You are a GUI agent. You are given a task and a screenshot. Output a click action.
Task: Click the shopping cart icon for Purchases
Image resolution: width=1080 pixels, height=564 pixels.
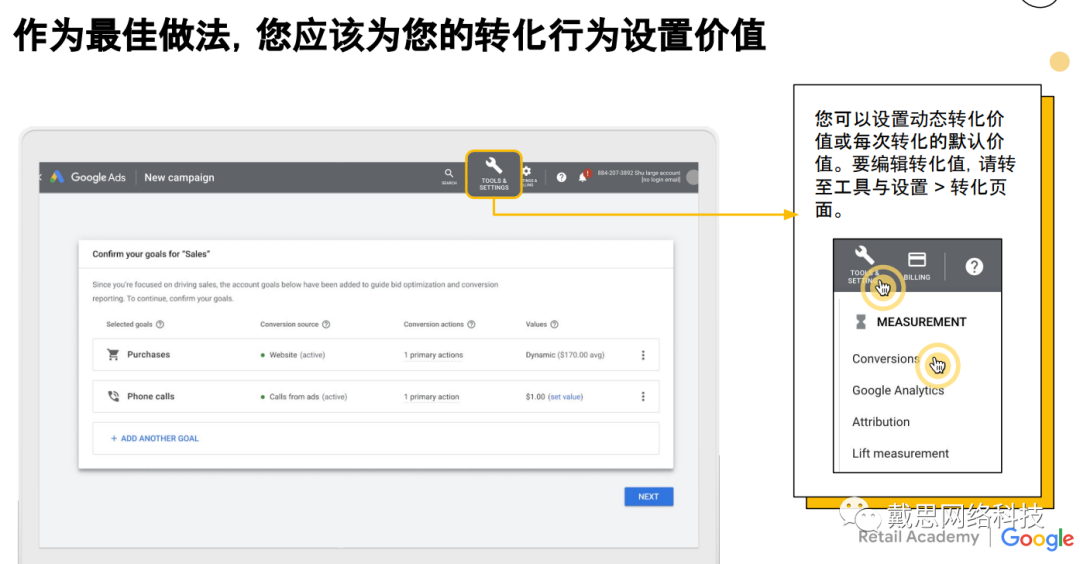point(113,355)
